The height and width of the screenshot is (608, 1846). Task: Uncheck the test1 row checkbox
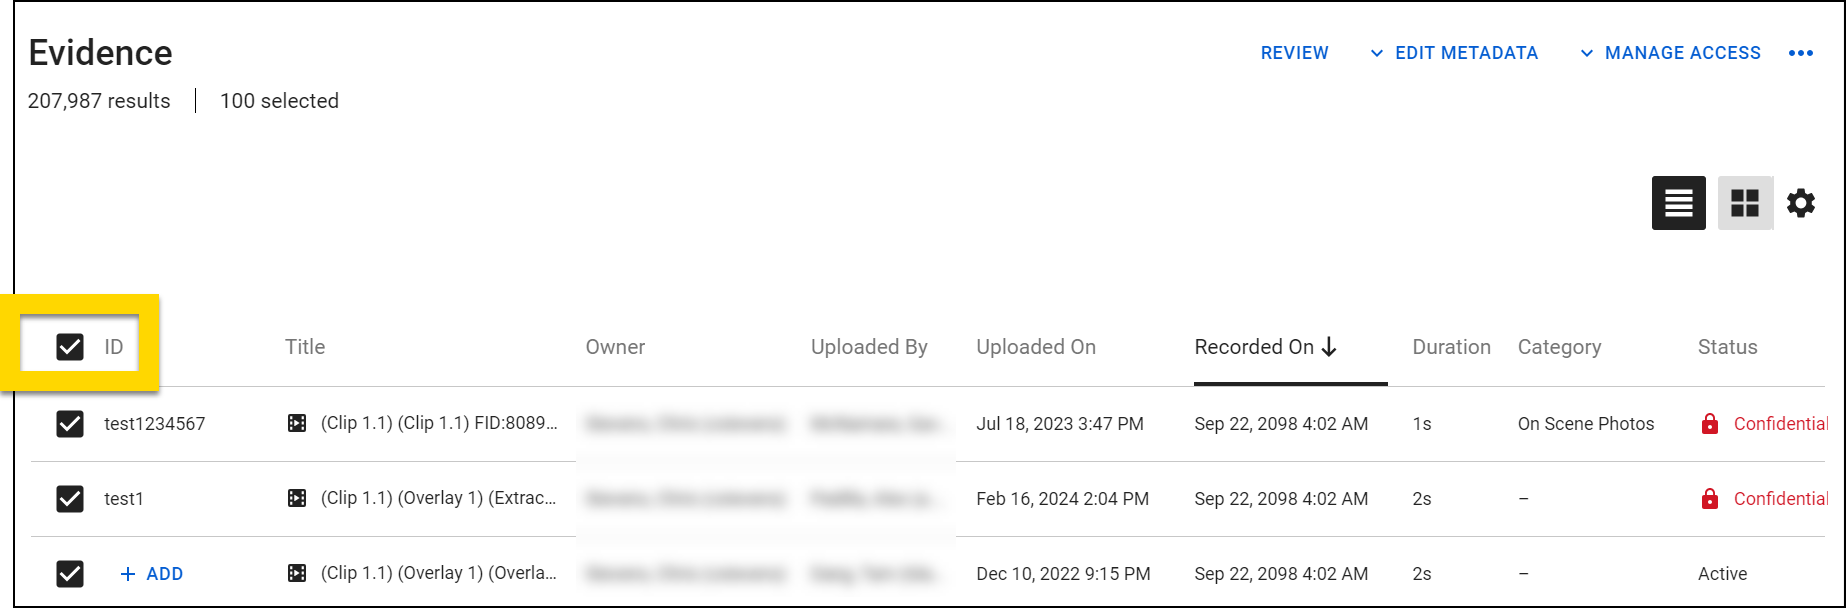[x=70, y=498]
